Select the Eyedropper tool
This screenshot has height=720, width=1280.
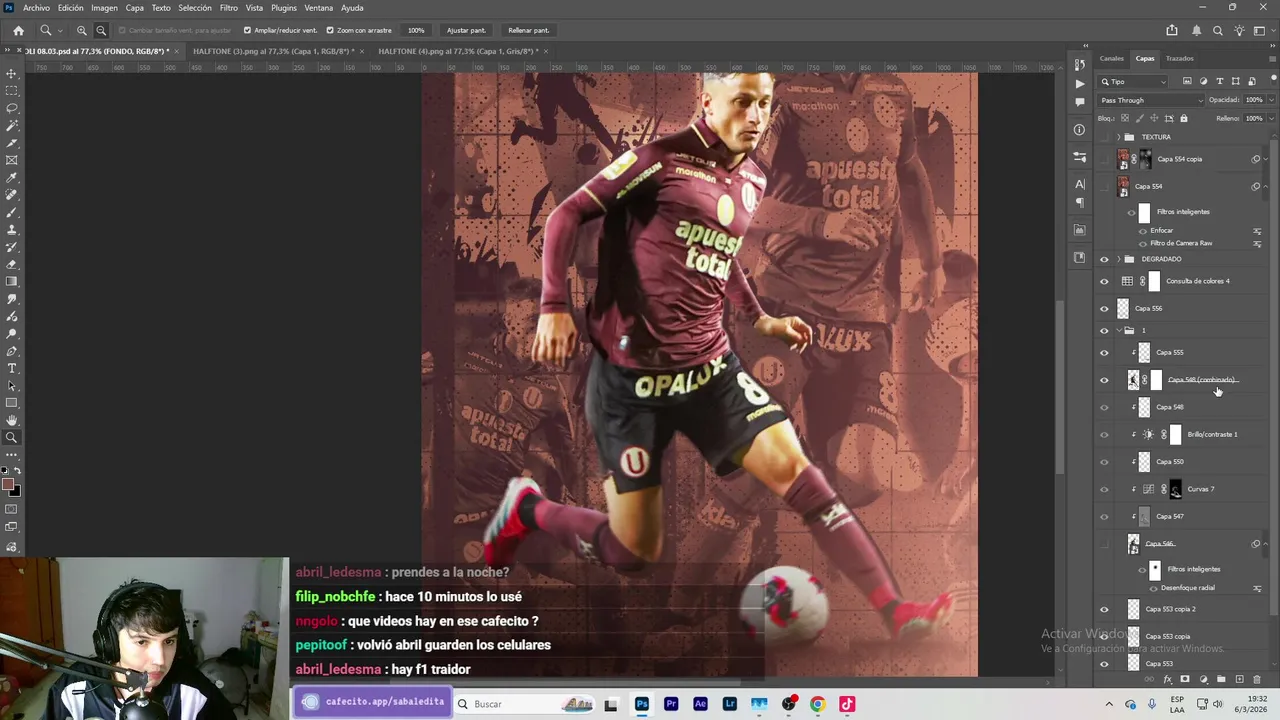click(12, 178)
